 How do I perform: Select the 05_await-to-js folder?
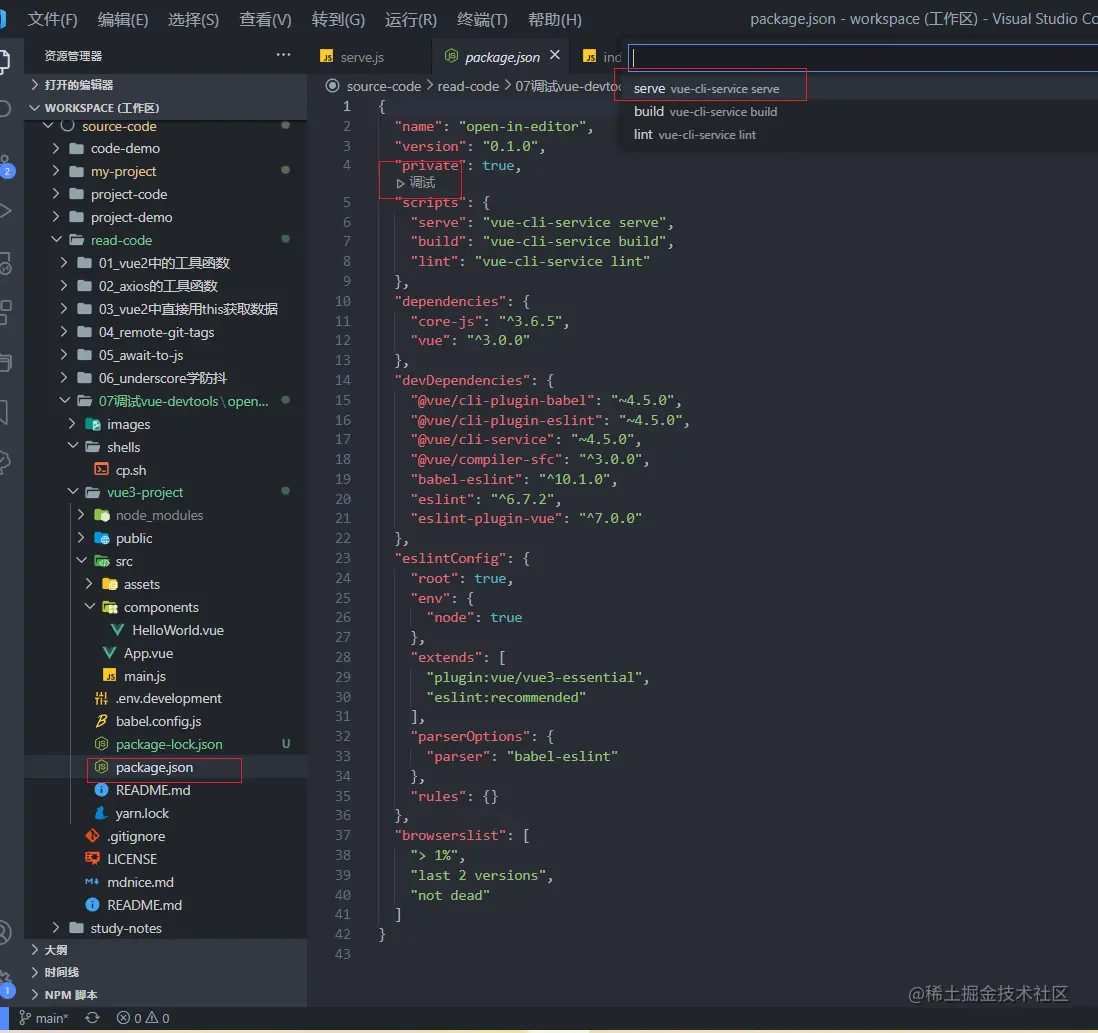point(166,355)
